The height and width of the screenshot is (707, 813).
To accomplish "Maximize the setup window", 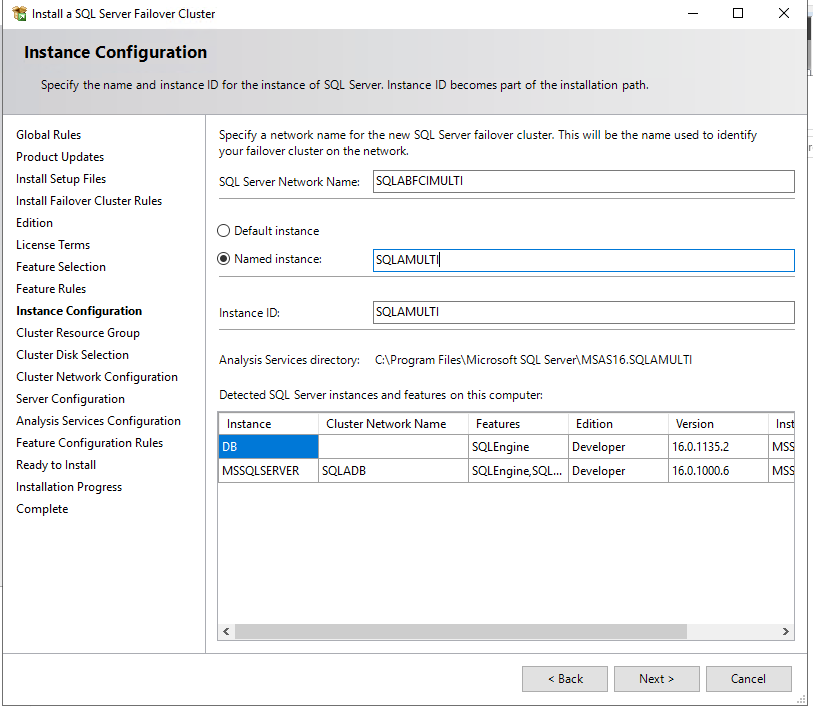I will [x=738, y=13].
